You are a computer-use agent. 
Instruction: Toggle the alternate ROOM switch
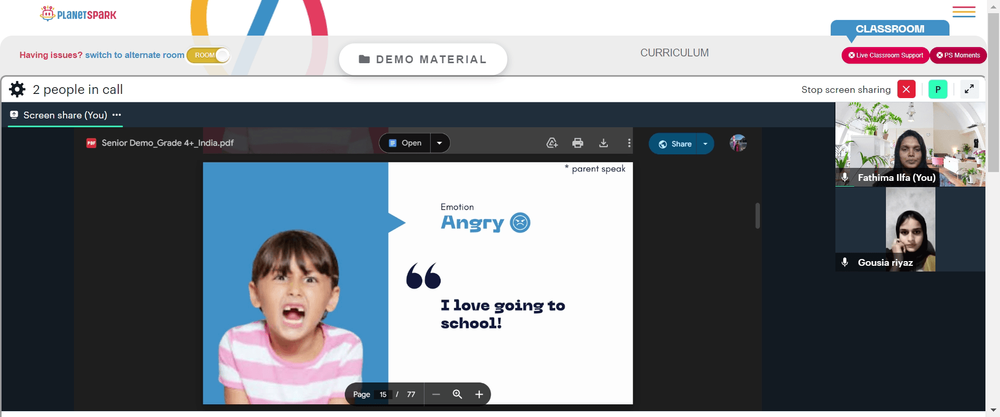pos(208,55)
